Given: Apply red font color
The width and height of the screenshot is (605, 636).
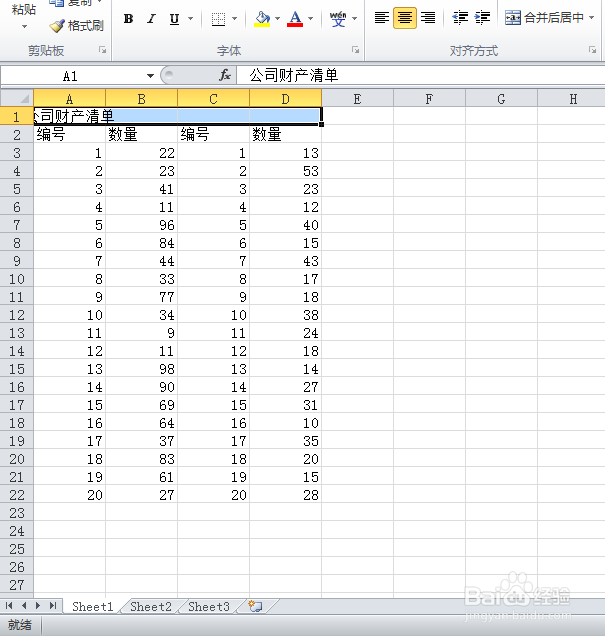Looking at the screenshot, I should [x=295, y=19].
